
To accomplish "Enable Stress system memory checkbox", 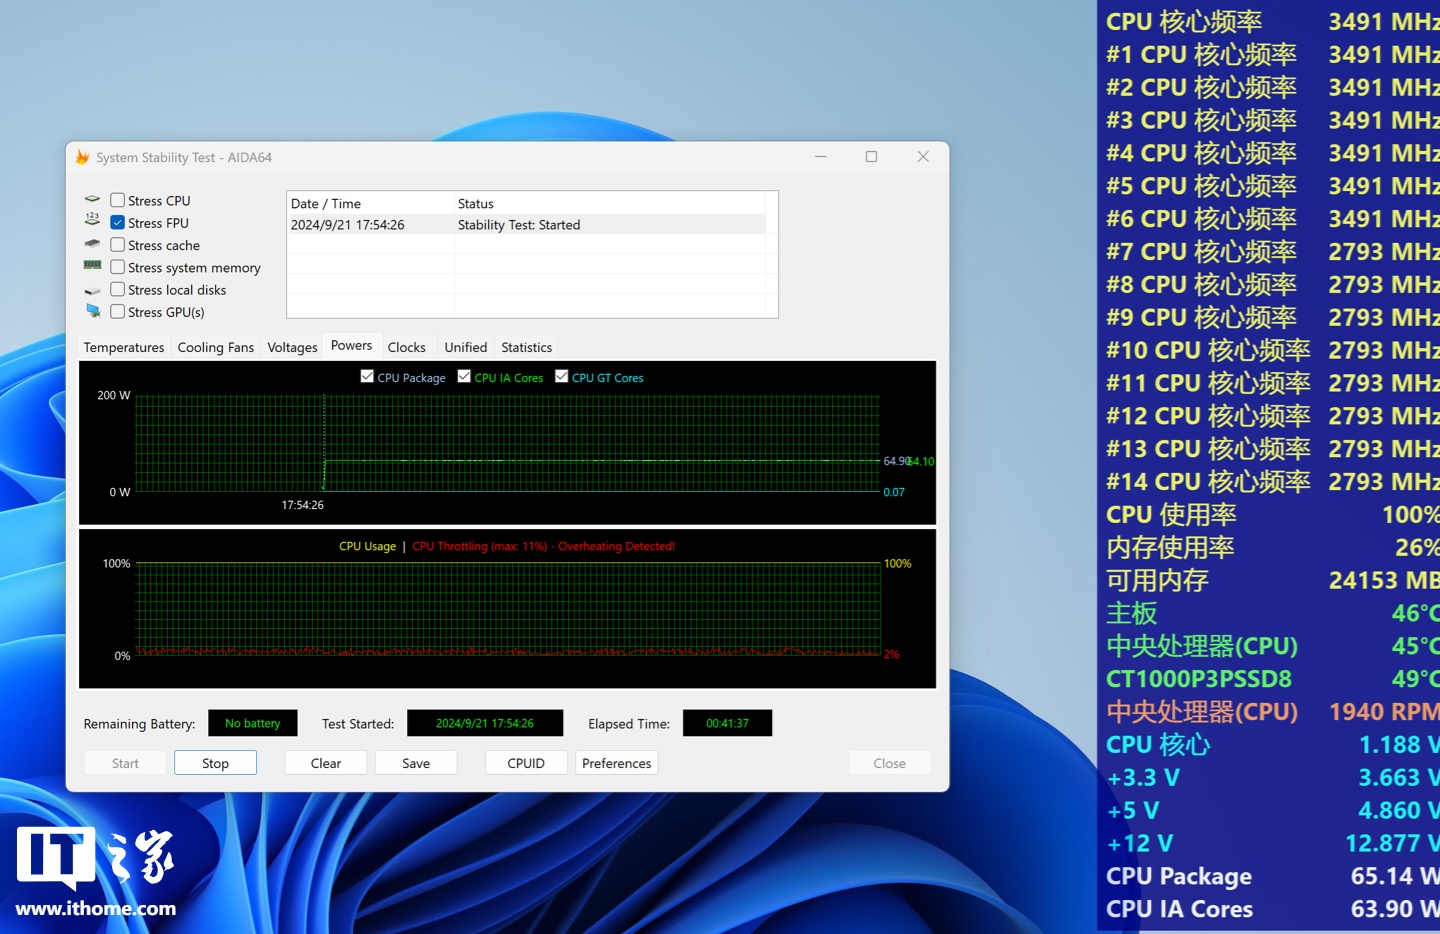I will click(x=118, y=267).
